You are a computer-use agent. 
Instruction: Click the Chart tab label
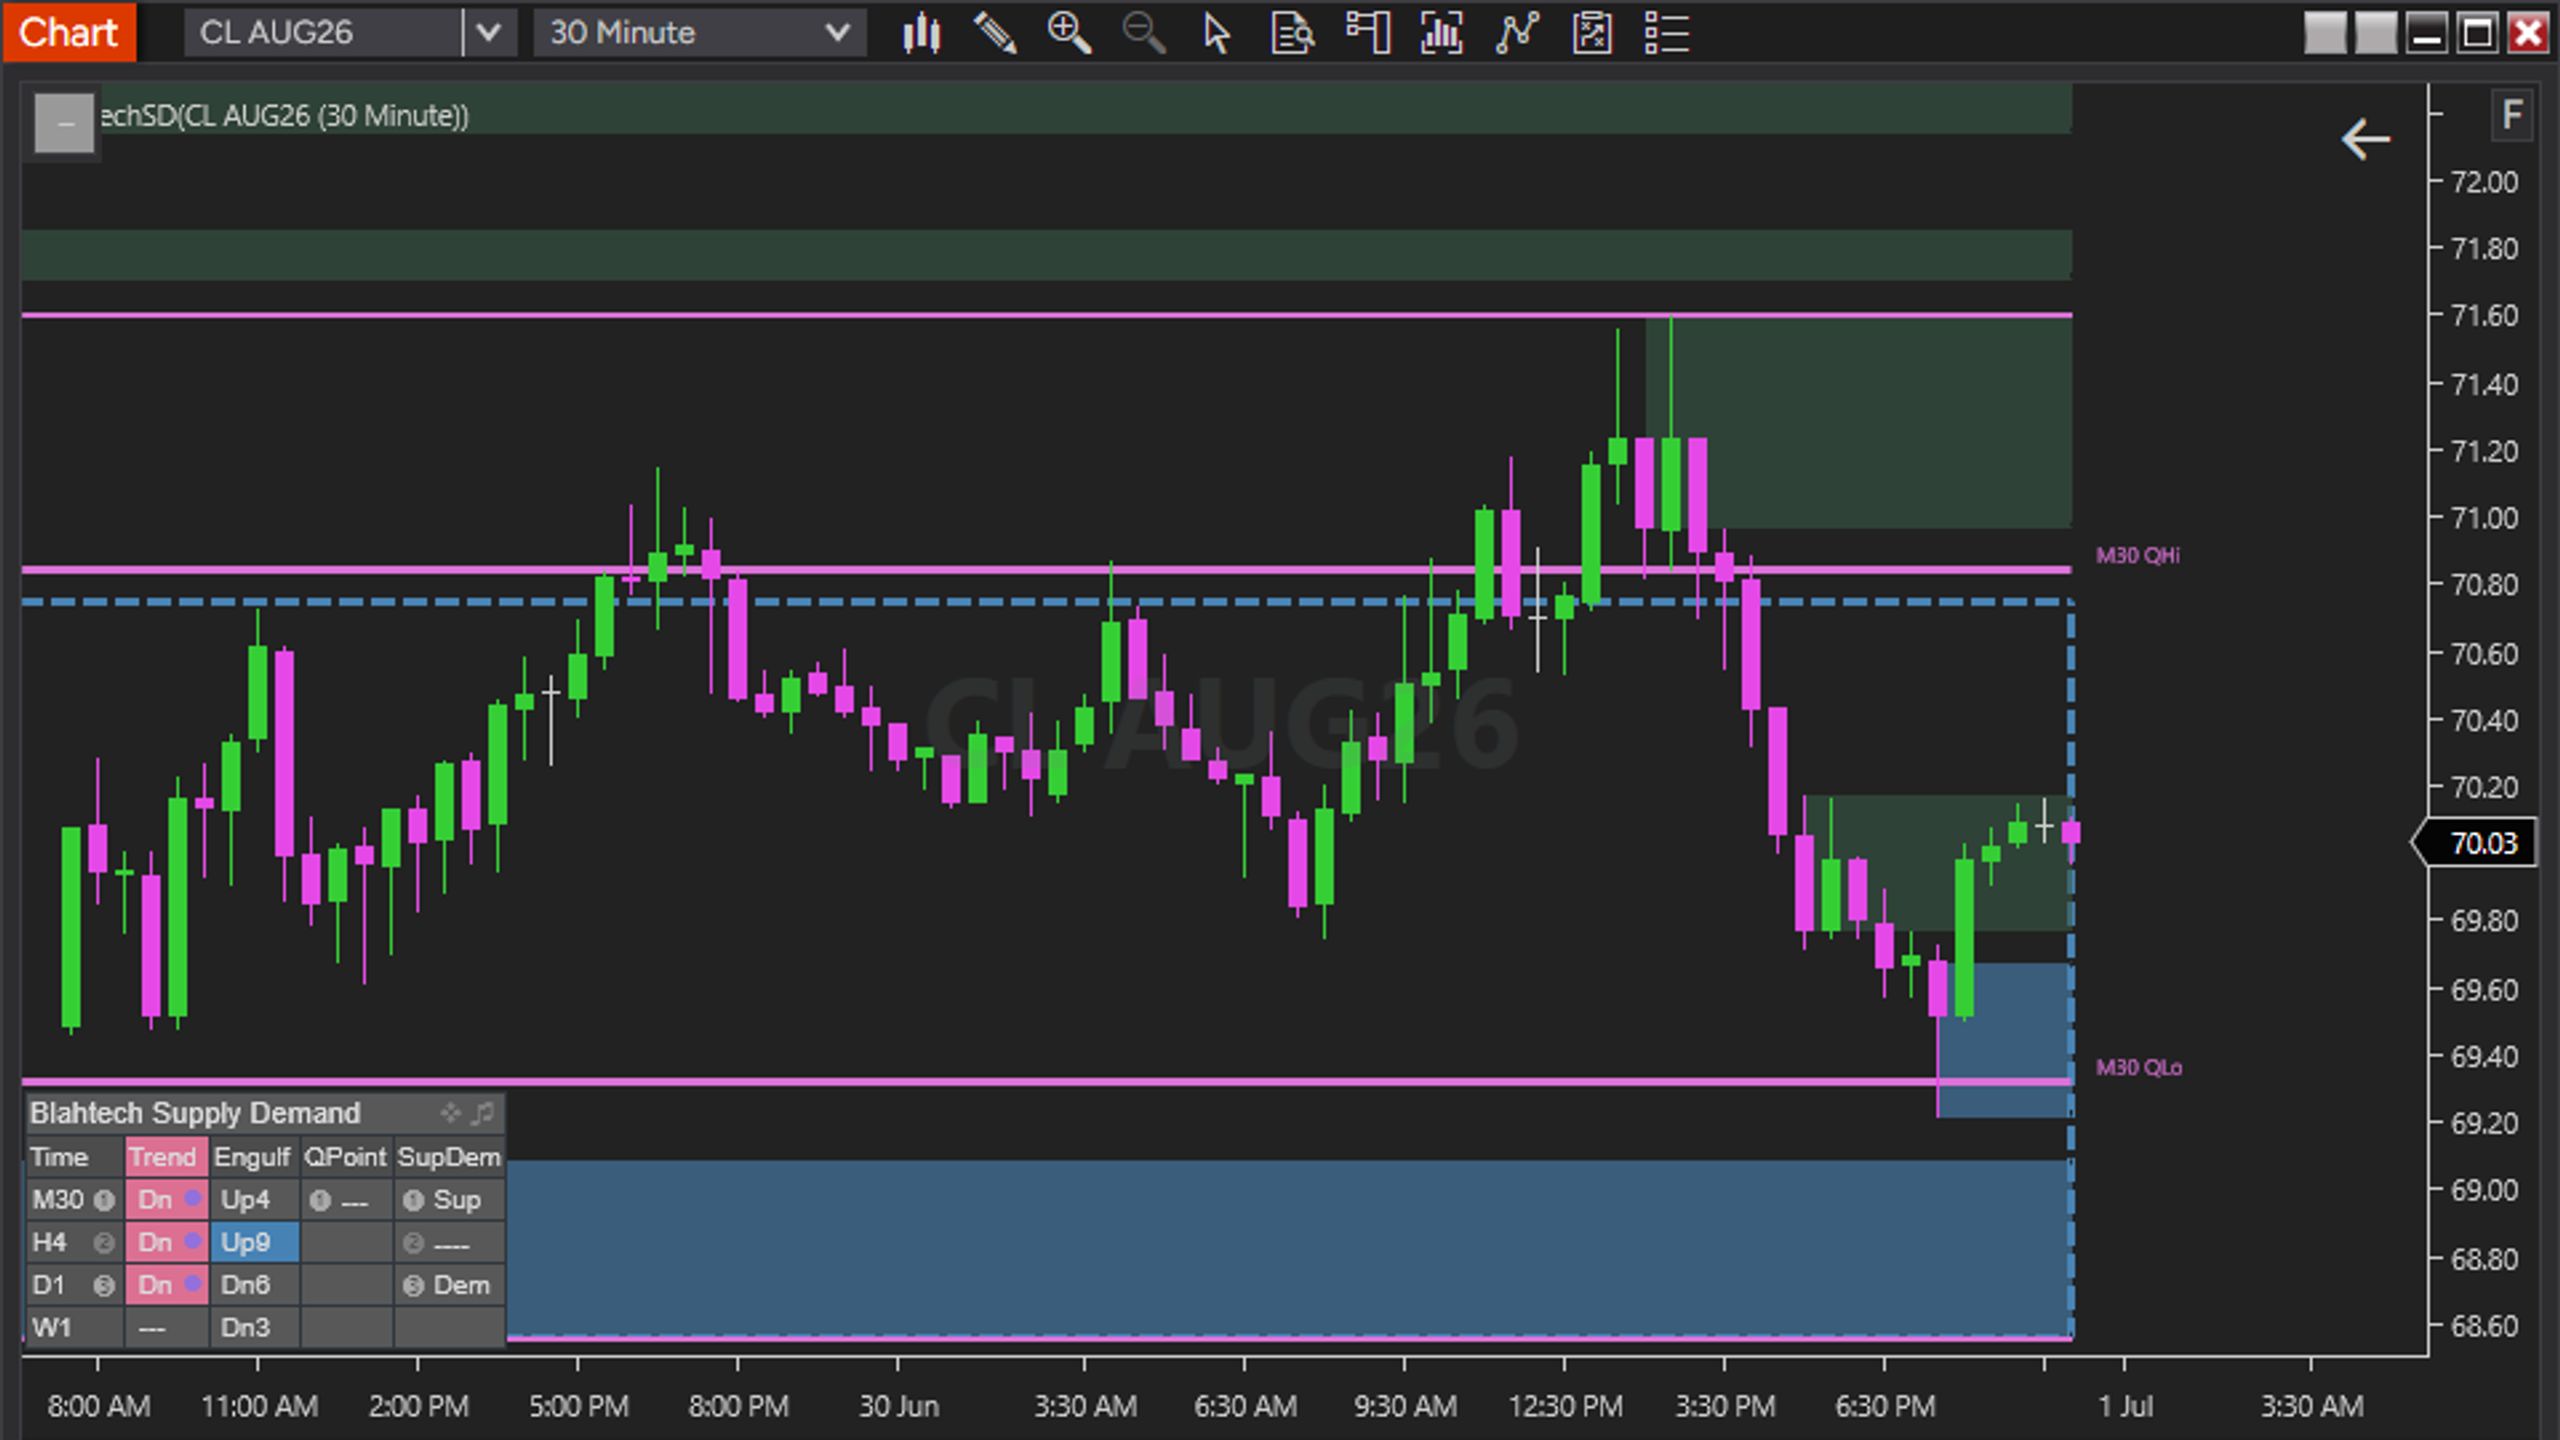[x=68, y=33]
